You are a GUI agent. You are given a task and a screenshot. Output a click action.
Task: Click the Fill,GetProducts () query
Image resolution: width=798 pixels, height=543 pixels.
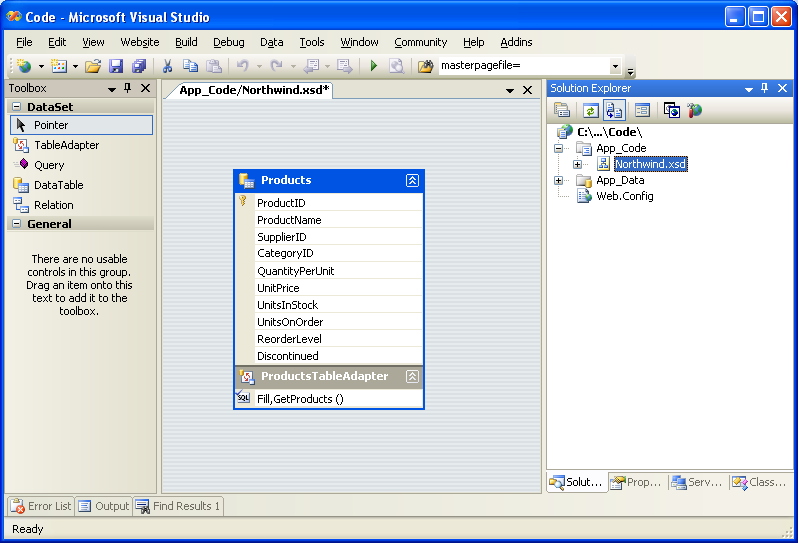coord(300,399)
